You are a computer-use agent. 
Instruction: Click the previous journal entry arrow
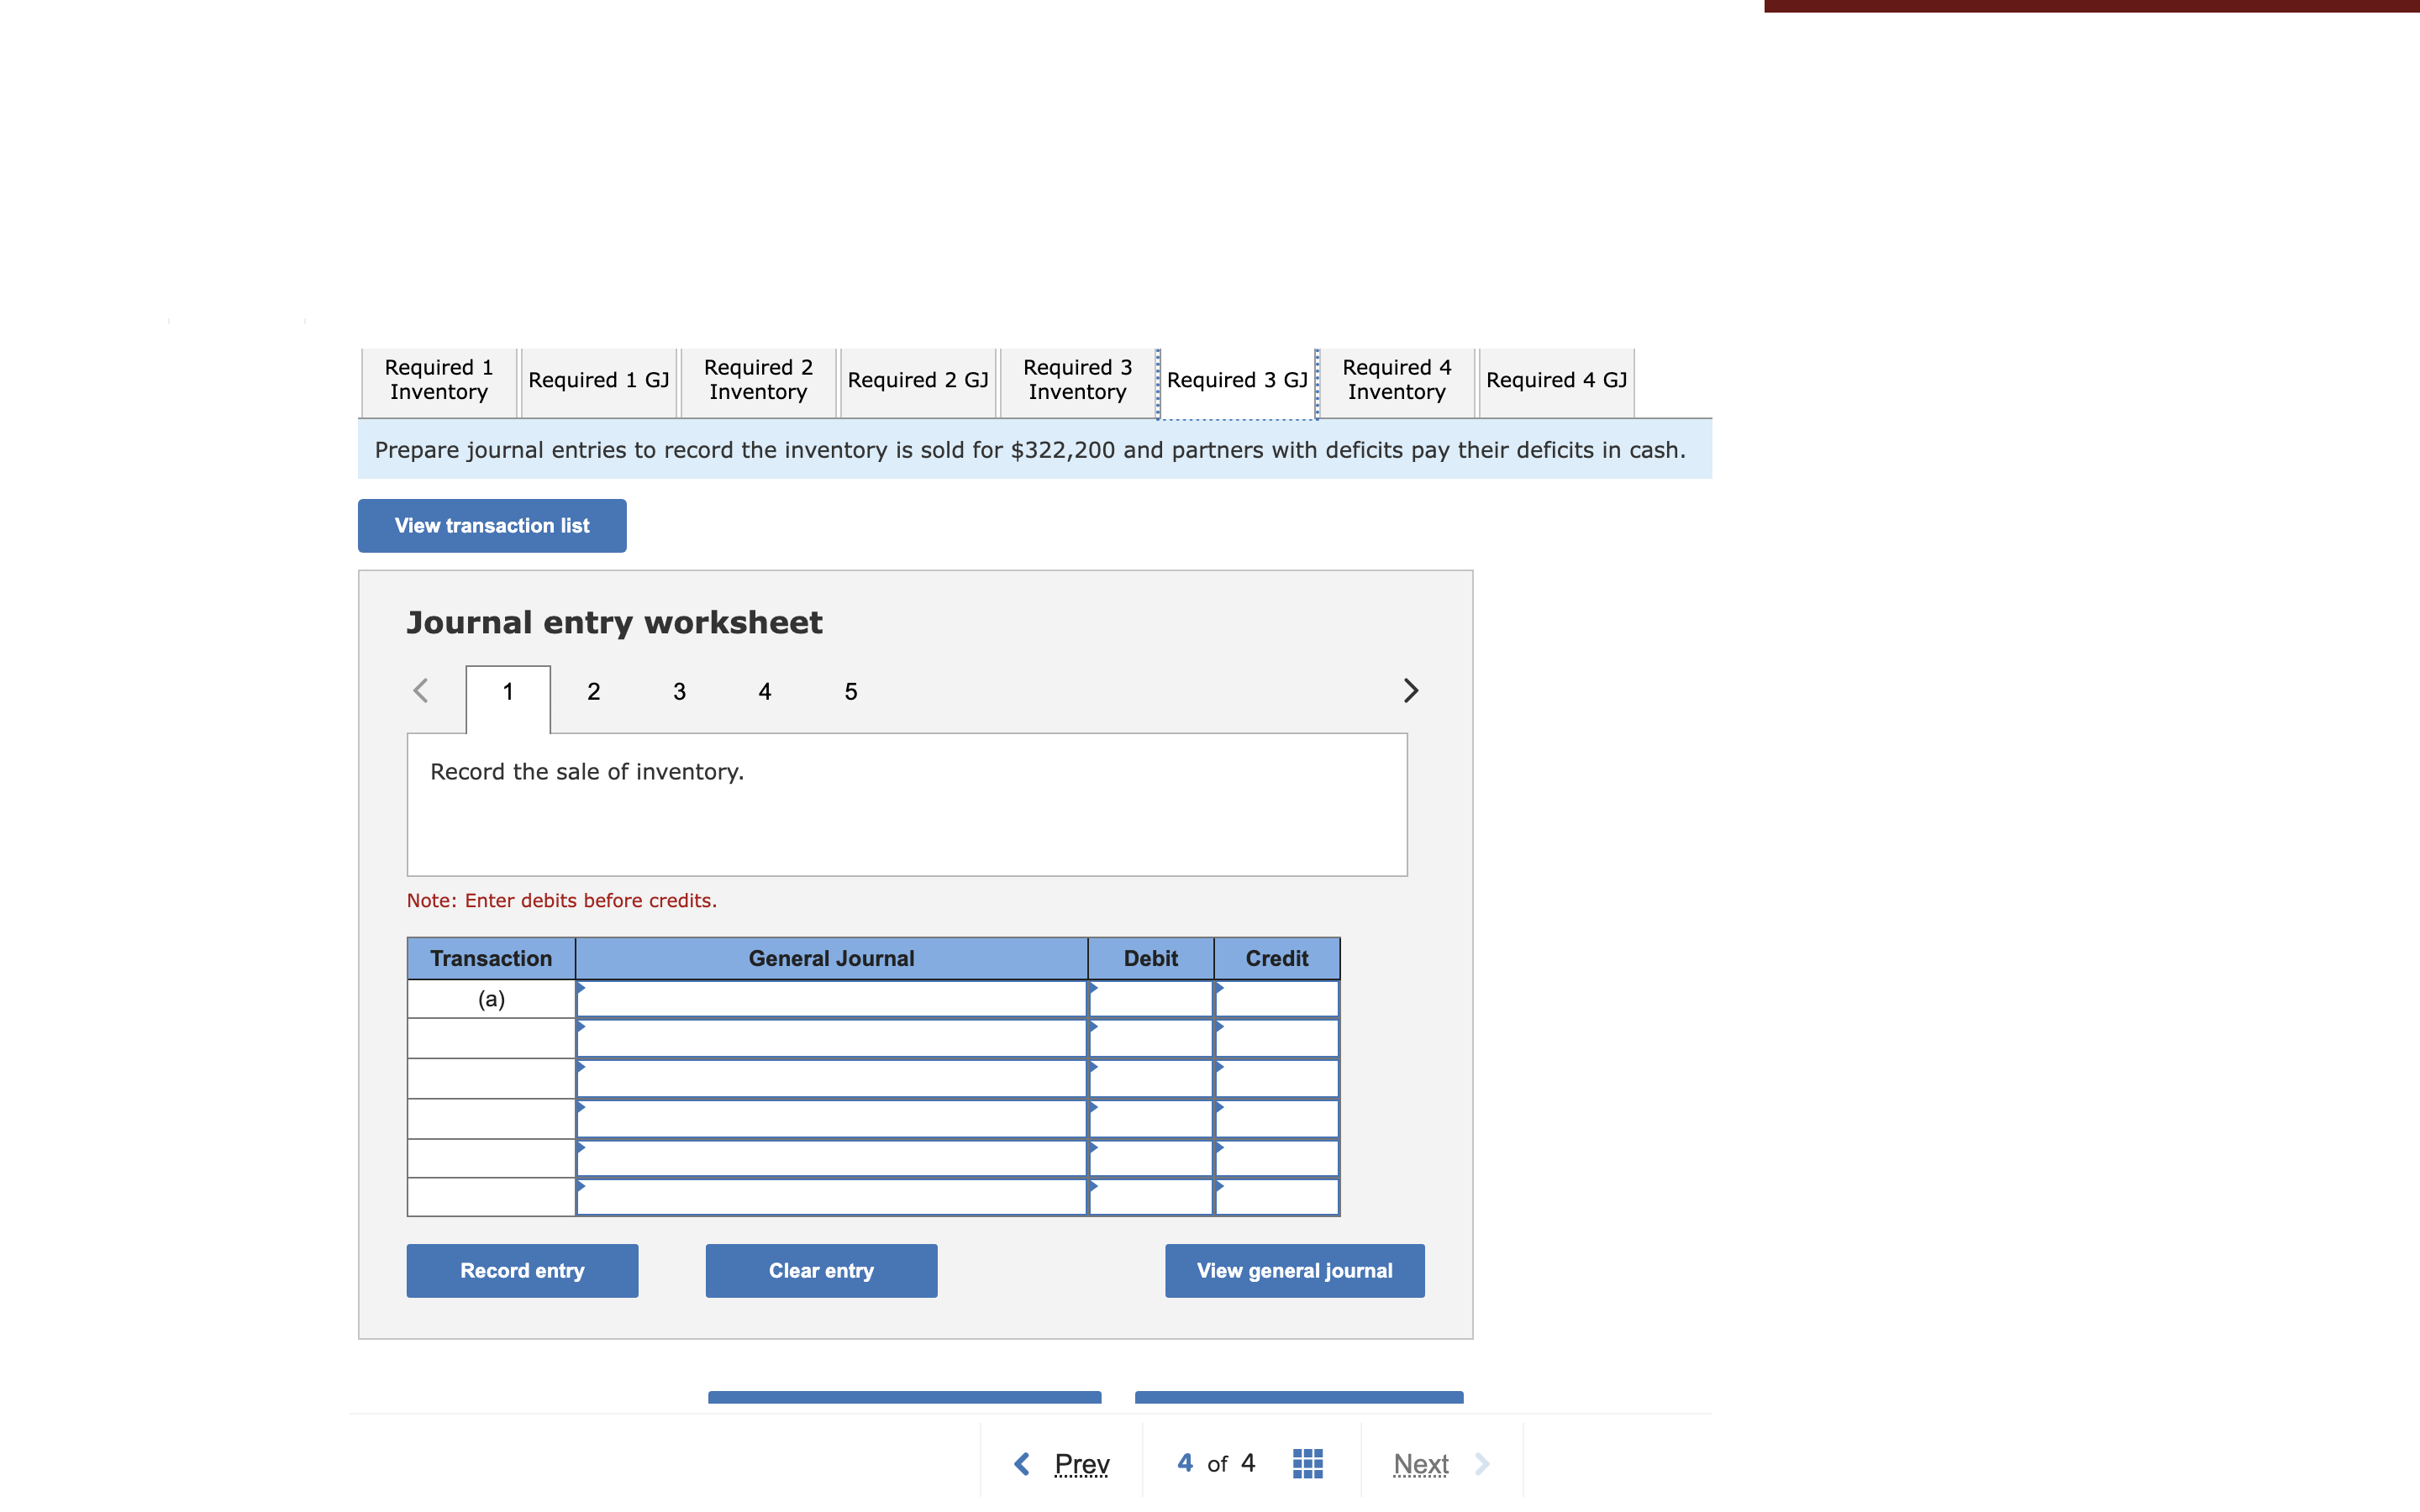pyautogui.click(x=421, y=691)
